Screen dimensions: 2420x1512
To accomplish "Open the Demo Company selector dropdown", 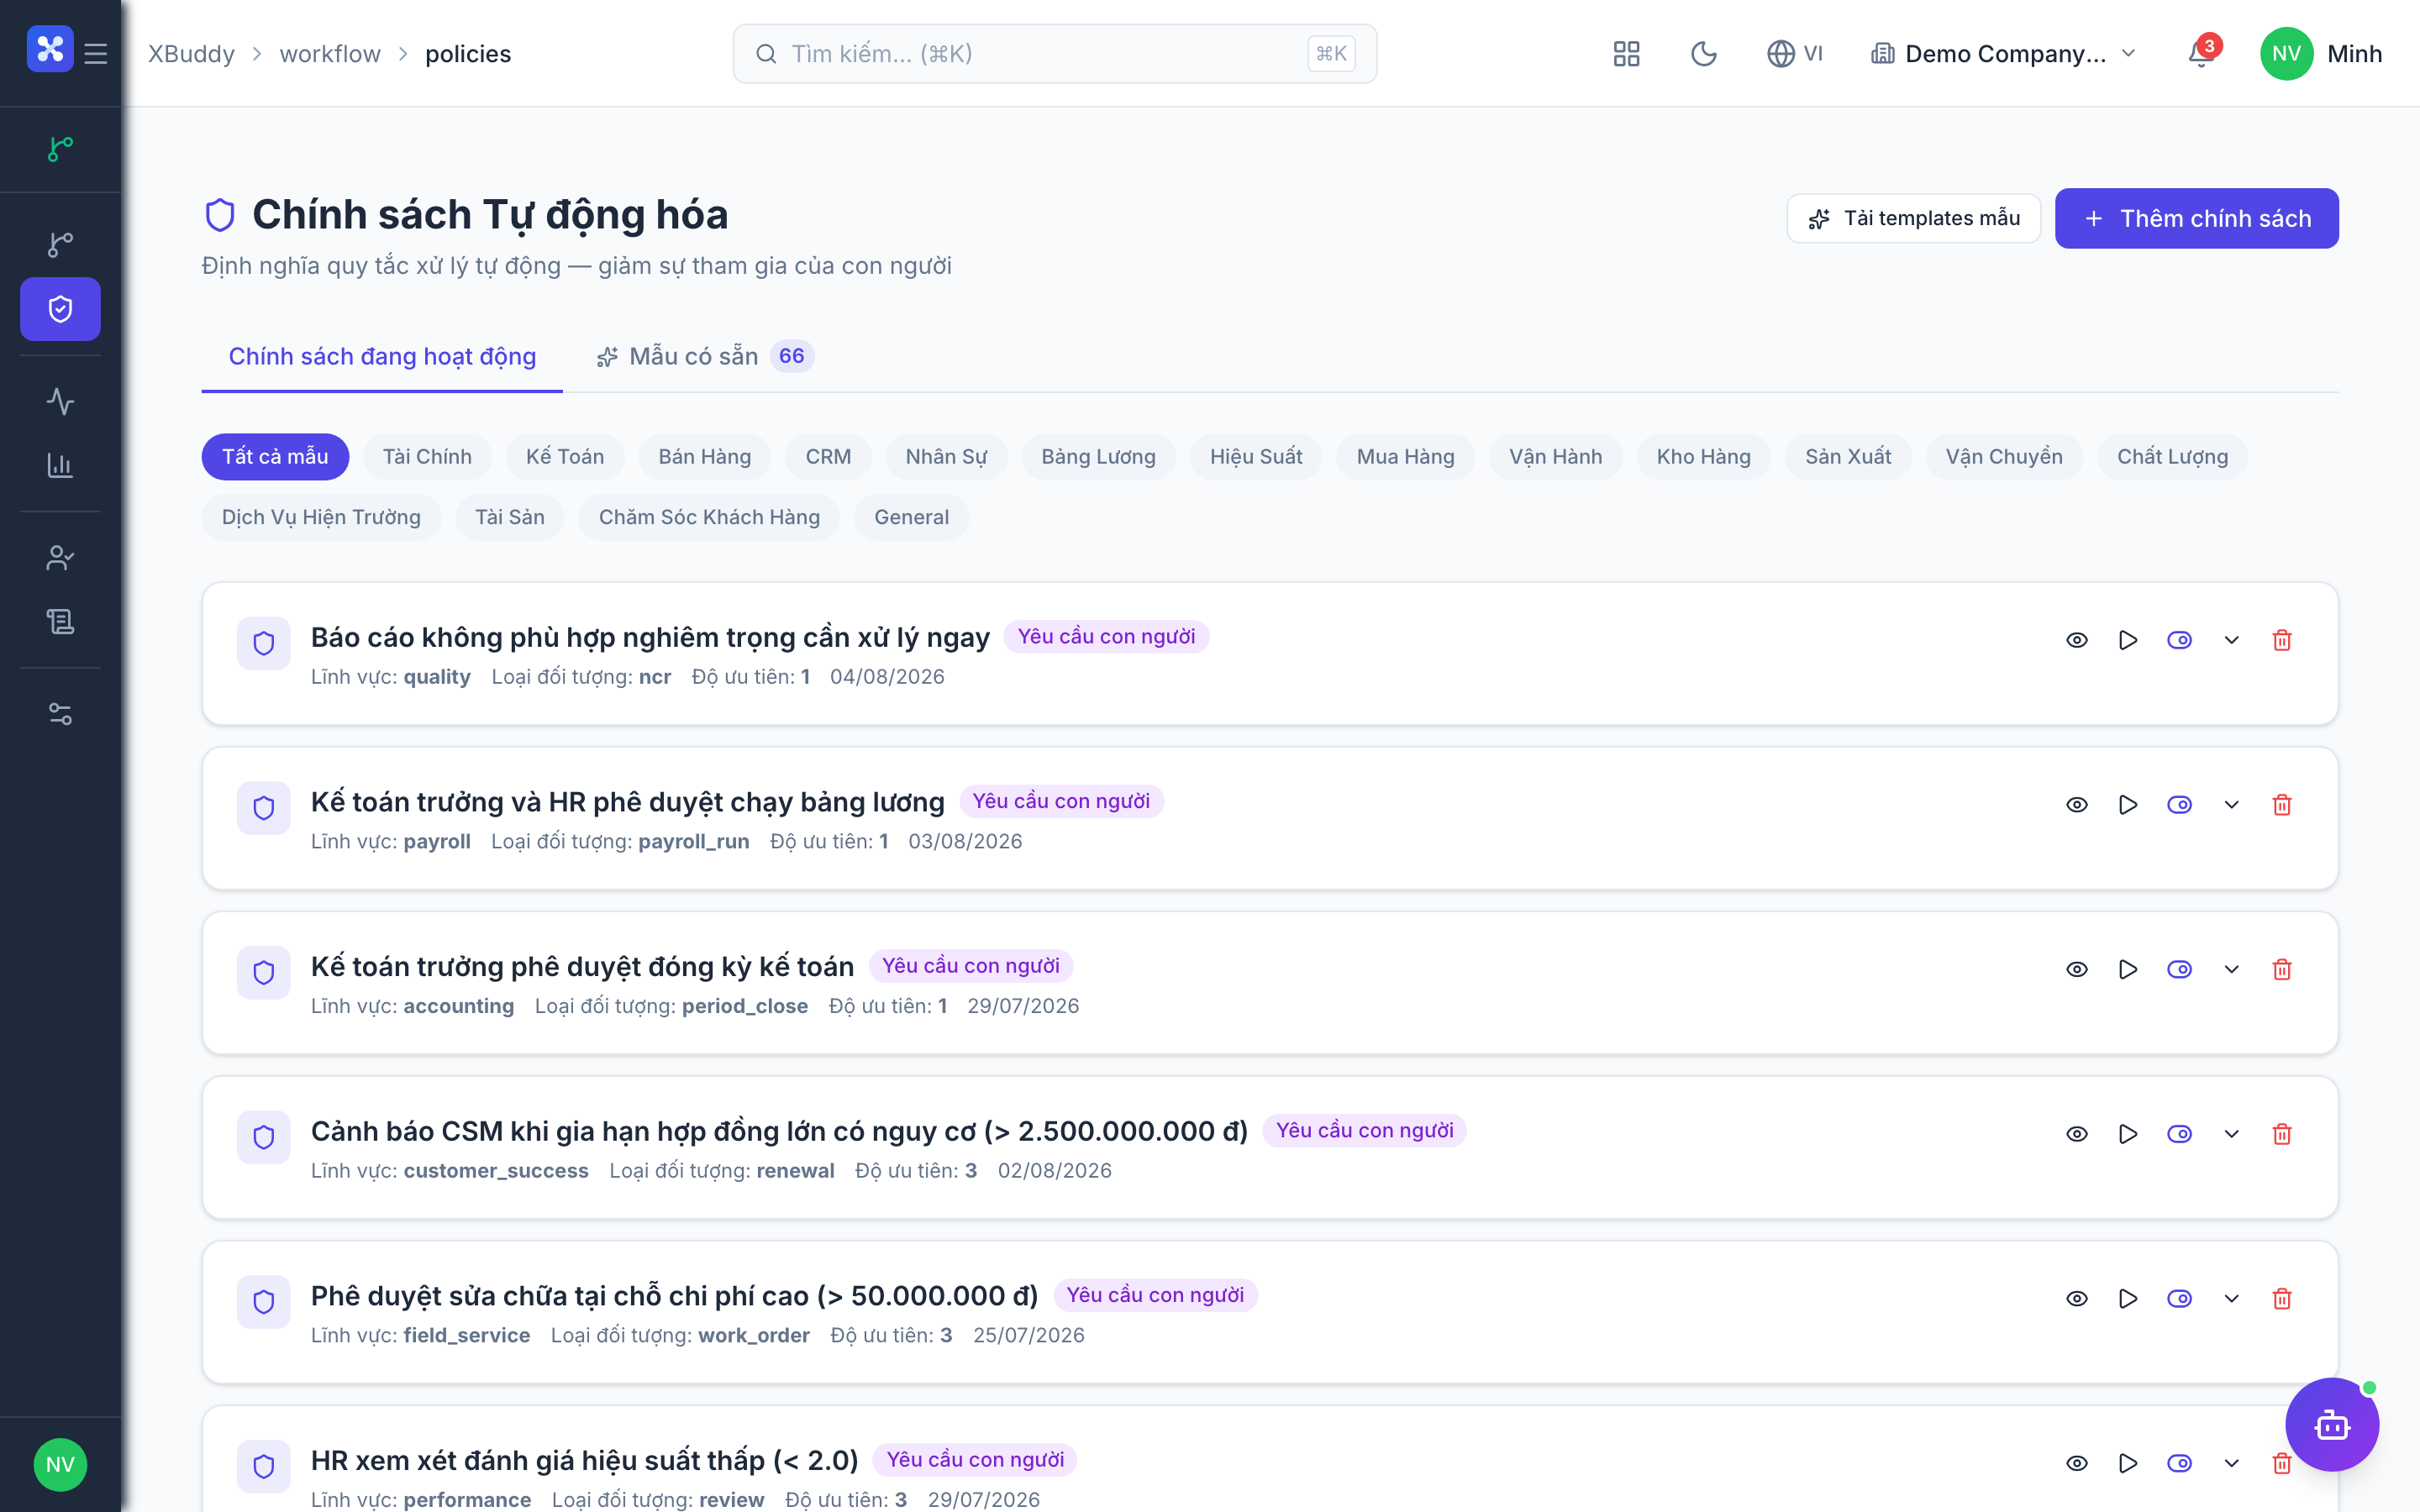I will [x=2003, y=54].
